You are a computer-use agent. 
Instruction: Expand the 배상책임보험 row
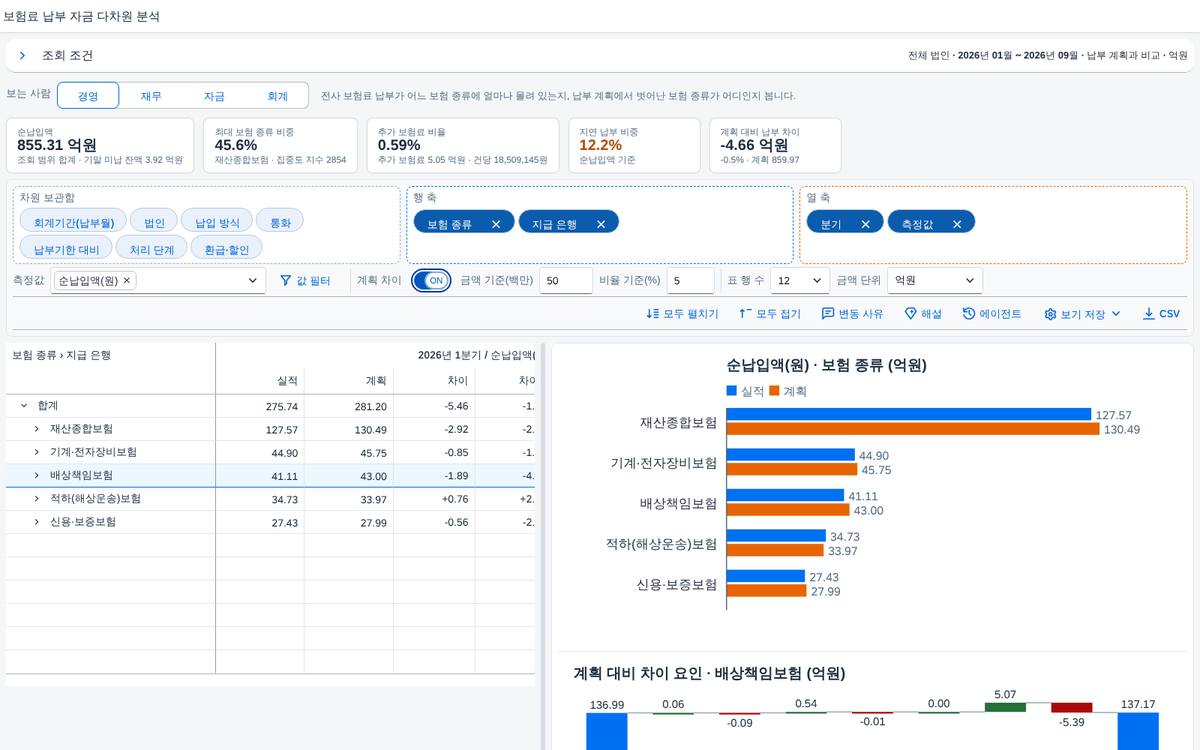coord(36,475)
